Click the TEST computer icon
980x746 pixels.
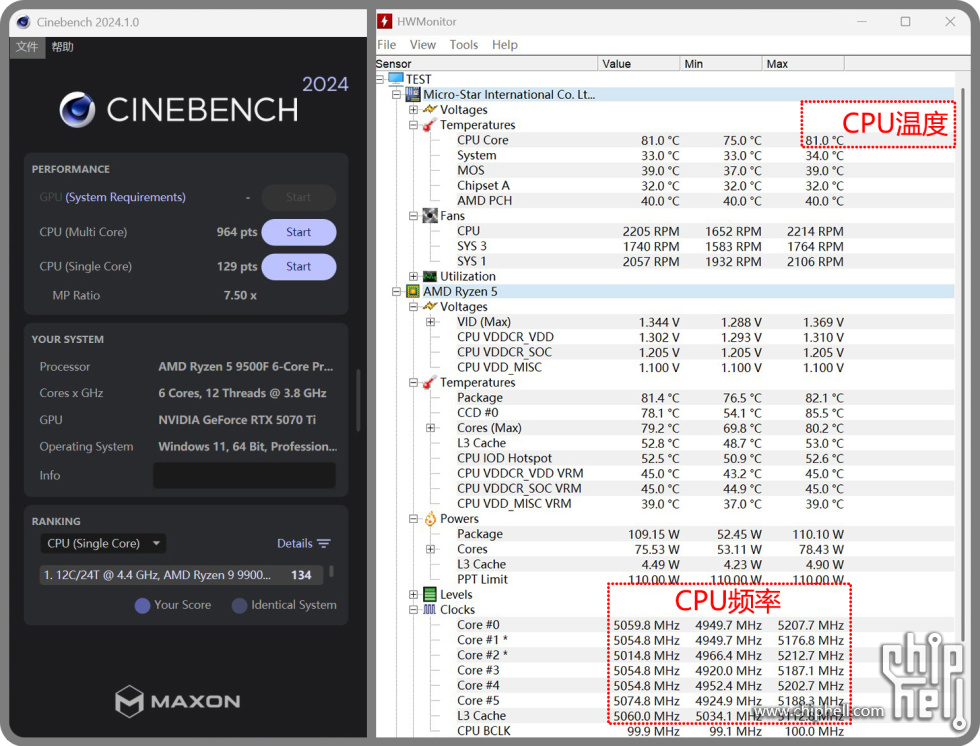coord(395,79)
